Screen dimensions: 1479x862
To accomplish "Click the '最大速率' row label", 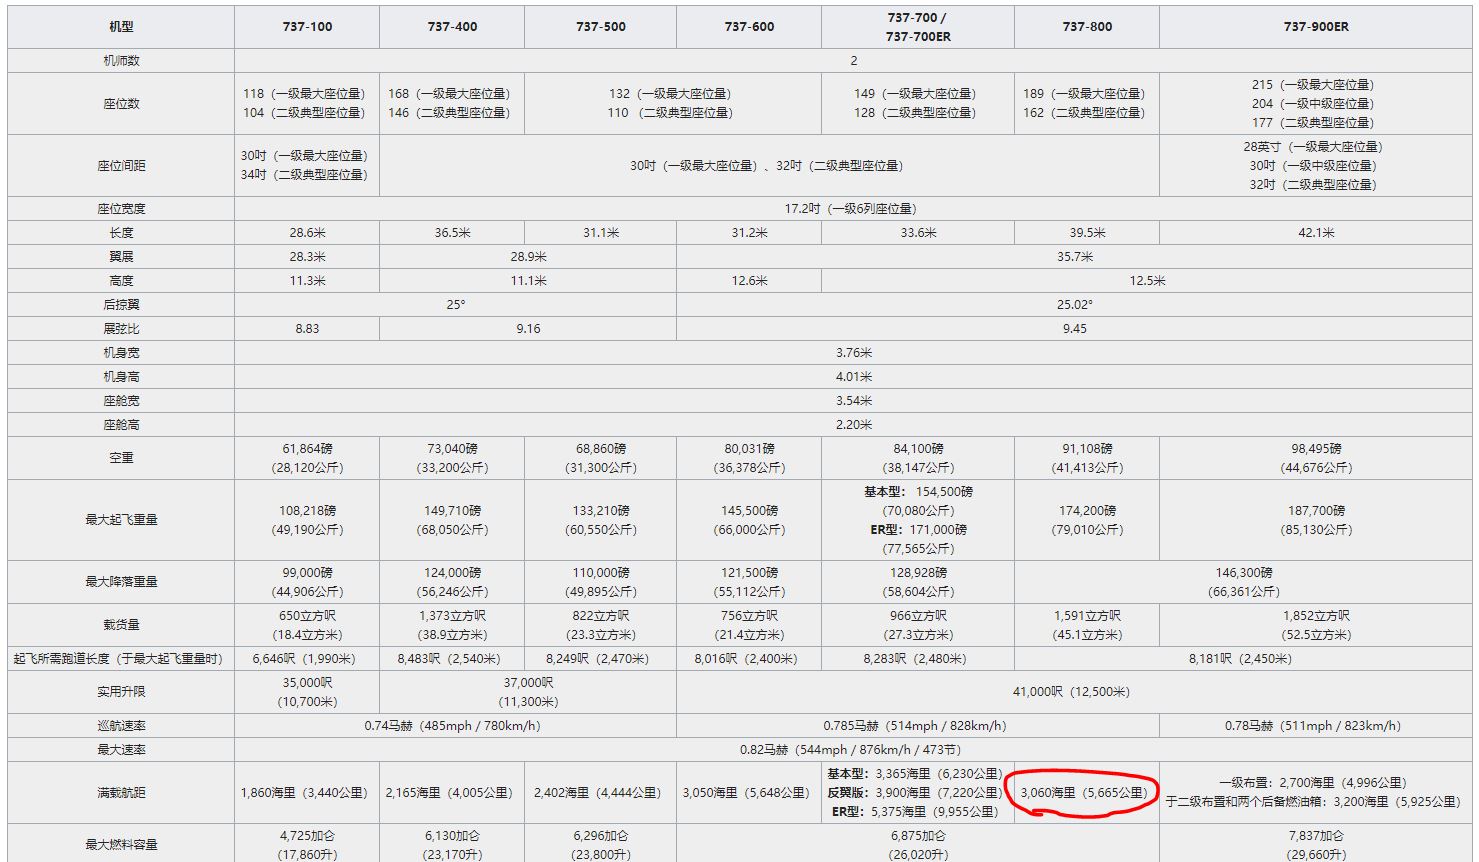I will click(x=121, y=749).
